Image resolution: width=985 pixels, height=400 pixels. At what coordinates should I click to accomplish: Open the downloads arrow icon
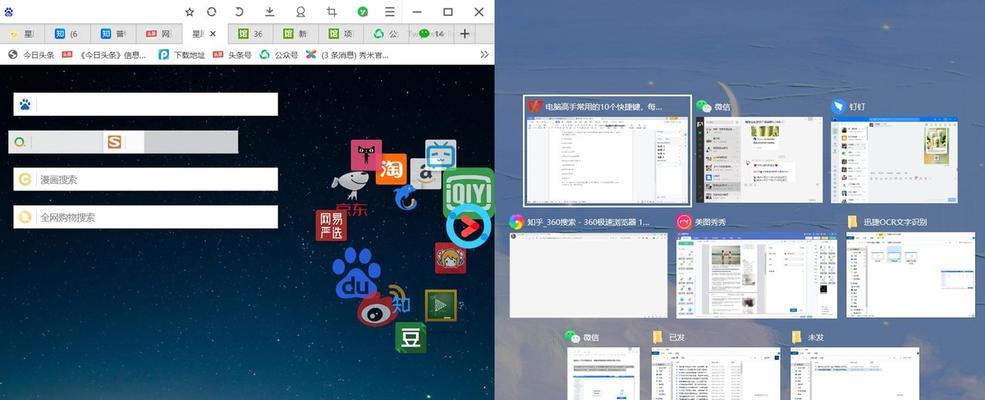point(269,12)
